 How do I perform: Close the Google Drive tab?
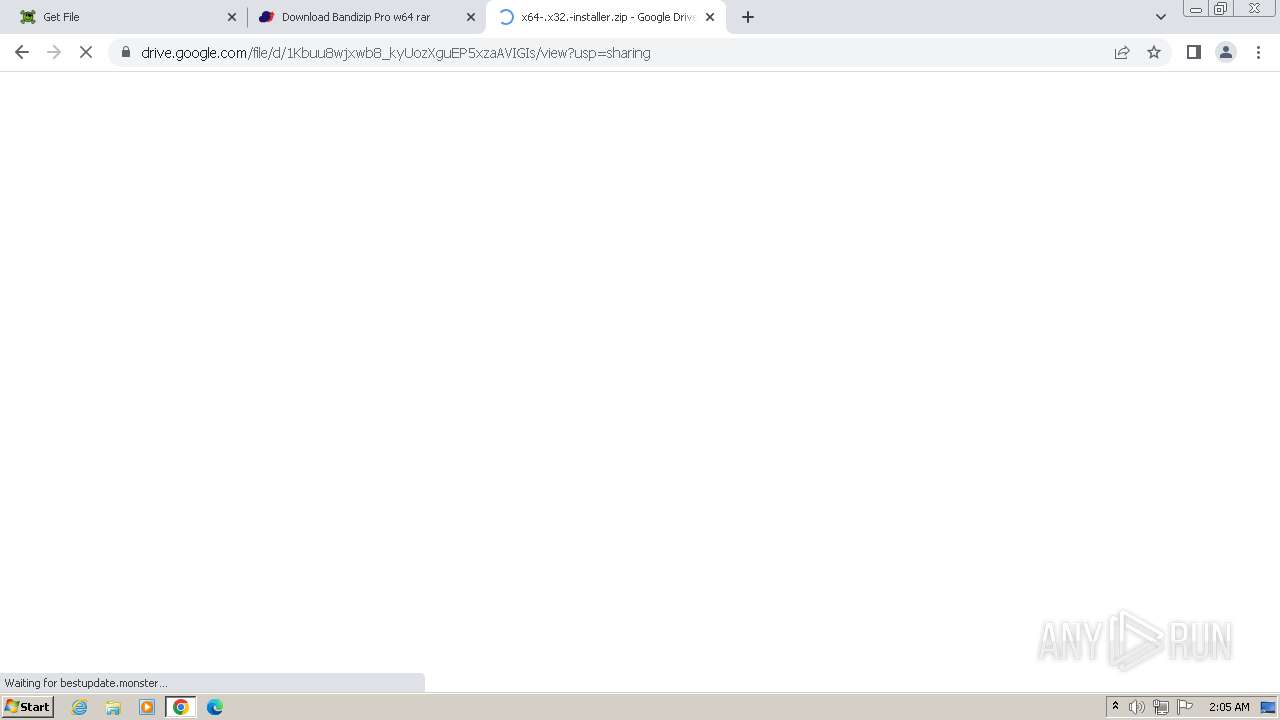click(x=710, y=17)
